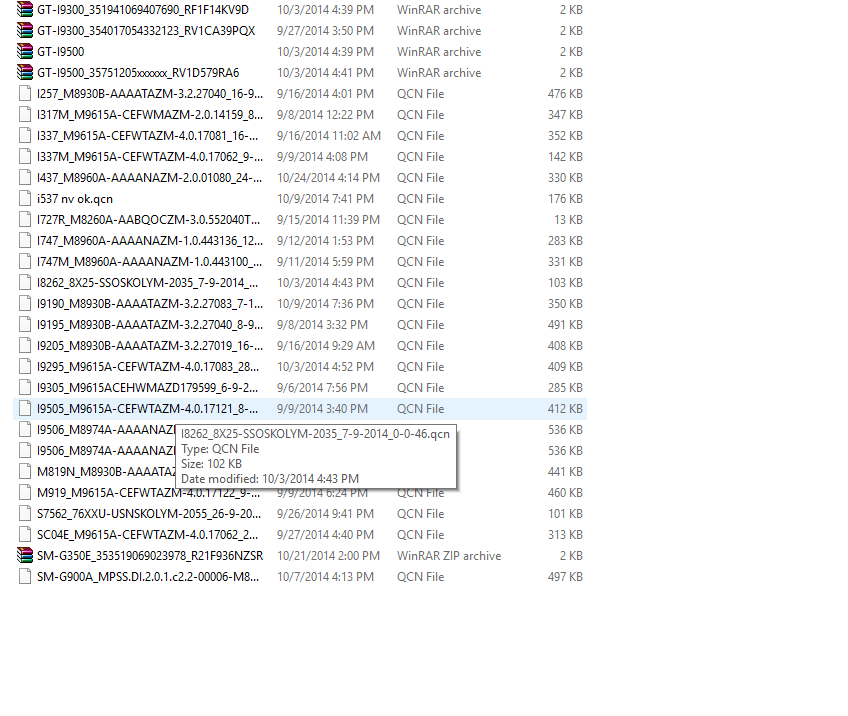
Task: Click the 476 KB size value
Action: (565, 94)
